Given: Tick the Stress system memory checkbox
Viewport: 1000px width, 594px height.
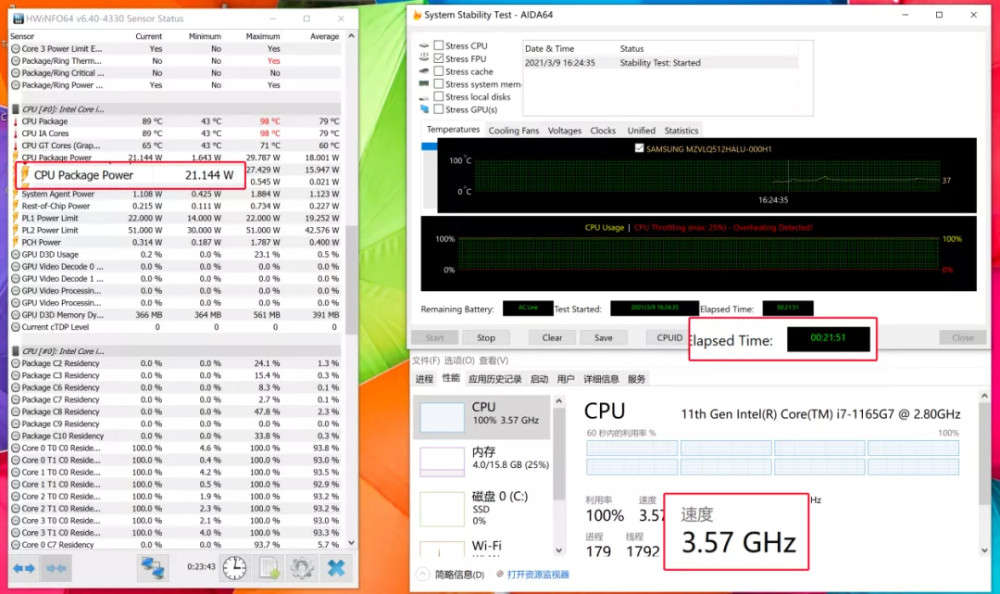Looking at the screenshot, I should pos(438,84).
